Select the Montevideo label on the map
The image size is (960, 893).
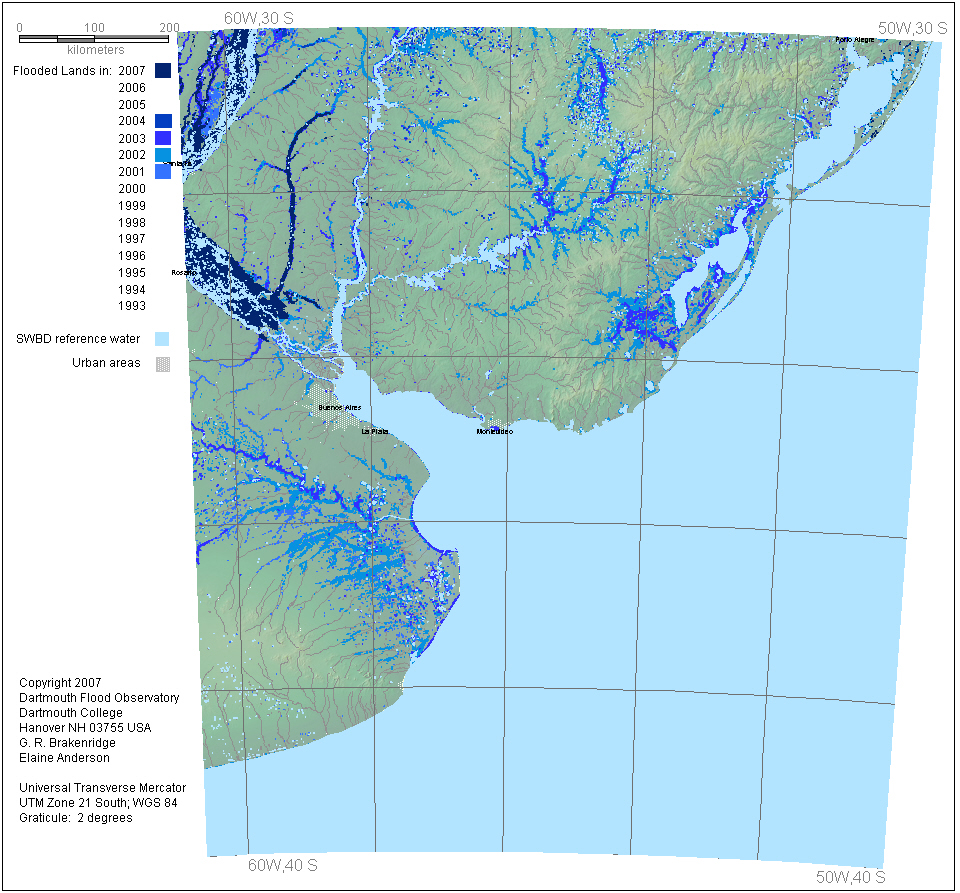(x=495, y=432)
